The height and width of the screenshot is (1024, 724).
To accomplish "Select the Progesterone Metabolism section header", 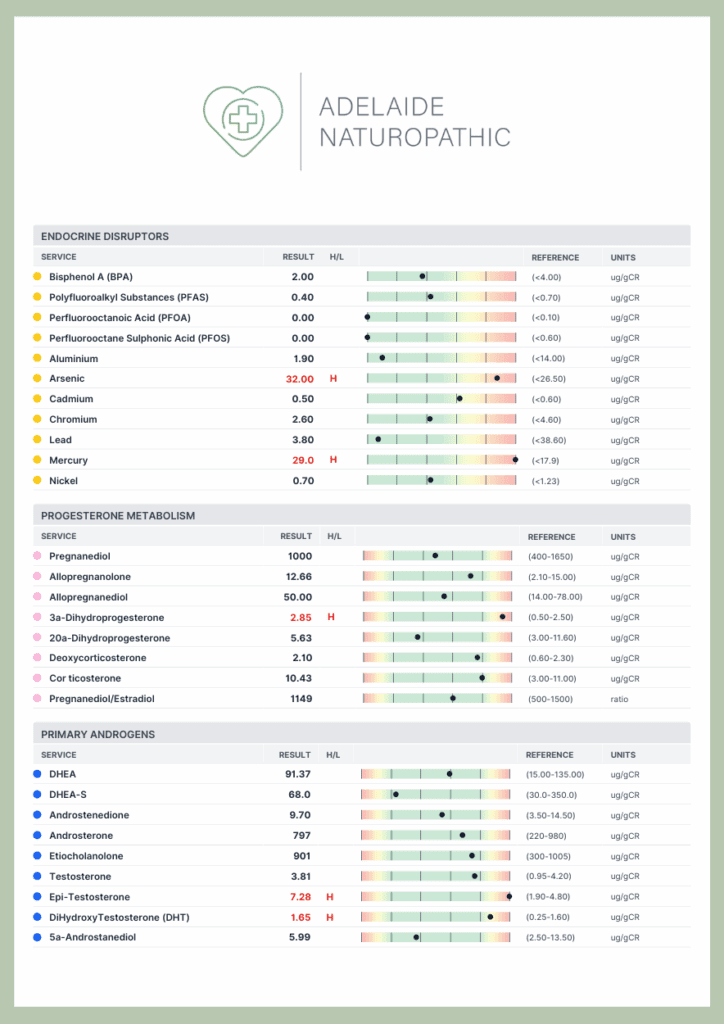I will coord(118,516).
